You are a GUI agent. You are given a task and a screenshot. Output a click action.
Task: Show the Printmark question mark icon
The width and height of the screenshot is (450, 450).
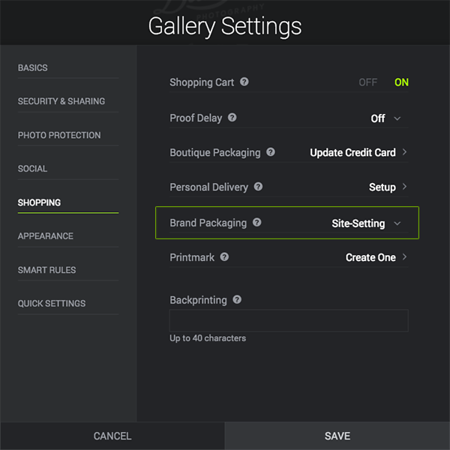225,257
